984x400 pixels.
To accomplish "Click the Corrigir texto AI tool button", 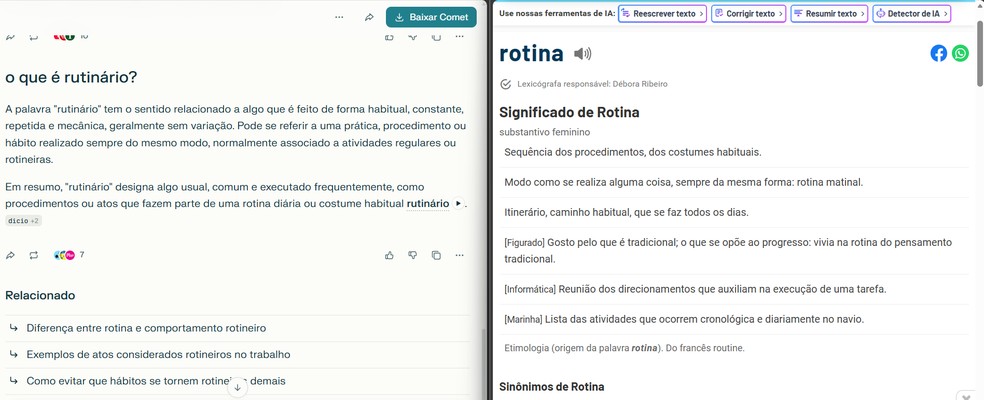I will (749, 13).
